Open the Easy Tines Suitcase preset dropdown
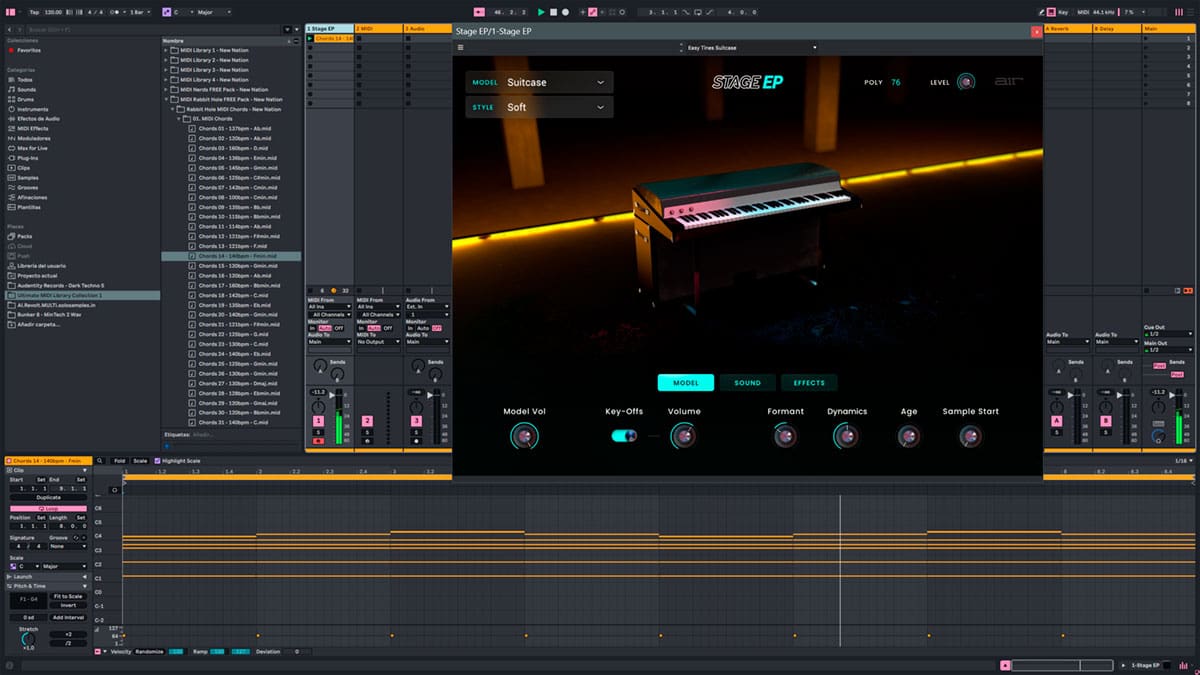Image resolution: width=1200 pixels, height=675 pixels. (x=750, y=47)
